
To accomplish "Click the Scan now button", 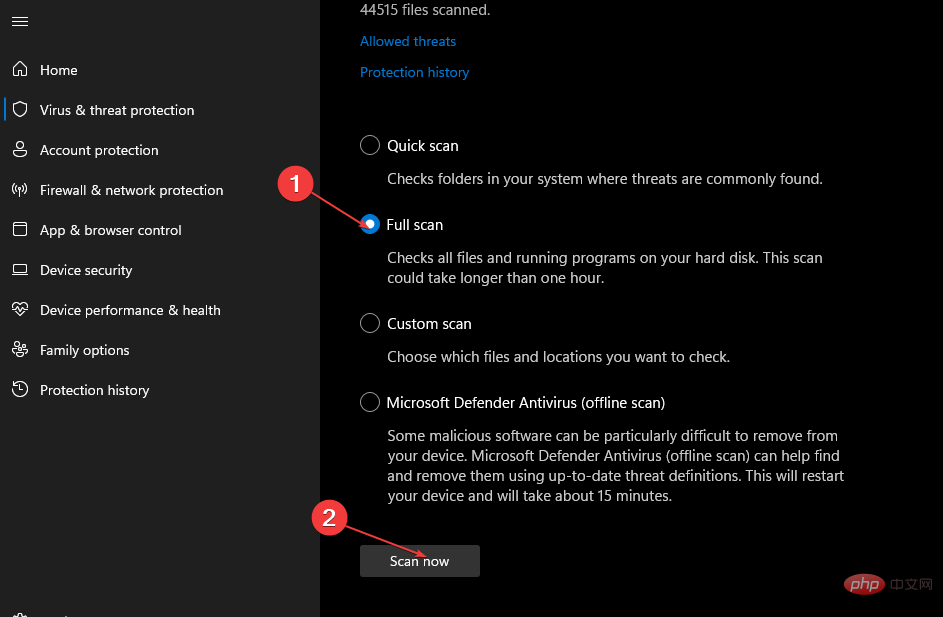I will [420, 561].
